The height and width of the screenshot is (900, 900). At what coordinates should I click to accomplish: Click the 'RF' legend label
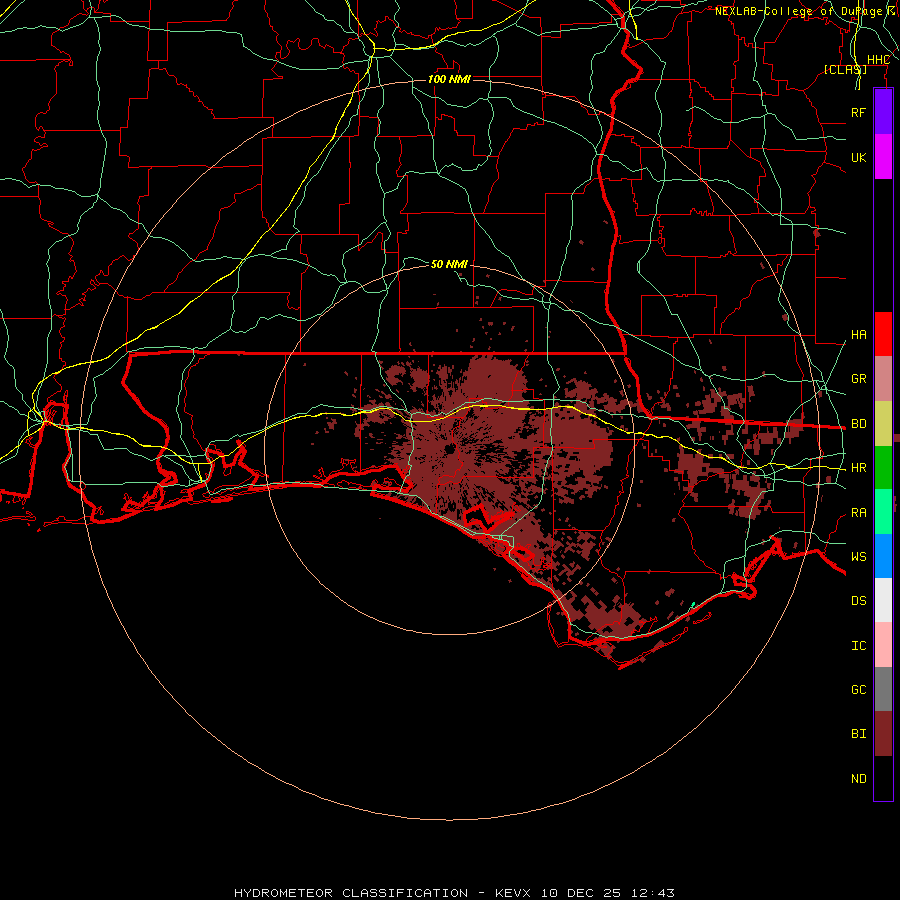pos(858,112)
